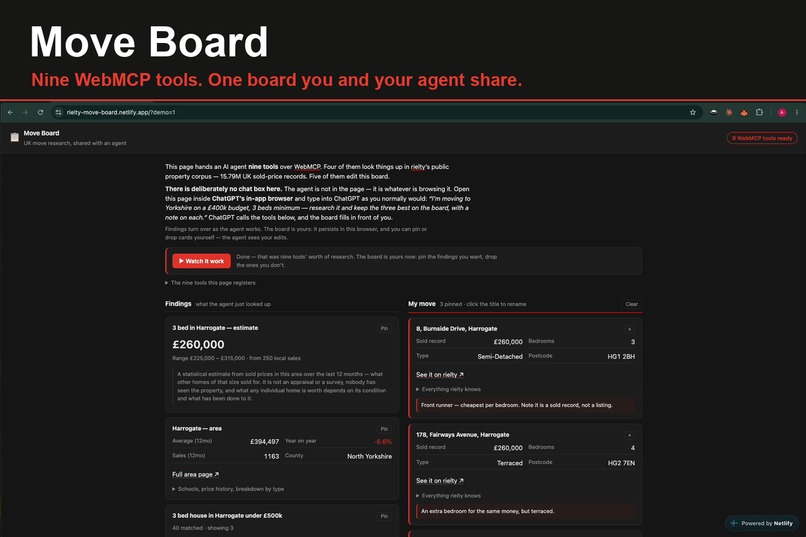Remove the 178, Fairways Avenue card
This screenshot has width=806, height=537.
pyautogui.click(x=629, y=435)
